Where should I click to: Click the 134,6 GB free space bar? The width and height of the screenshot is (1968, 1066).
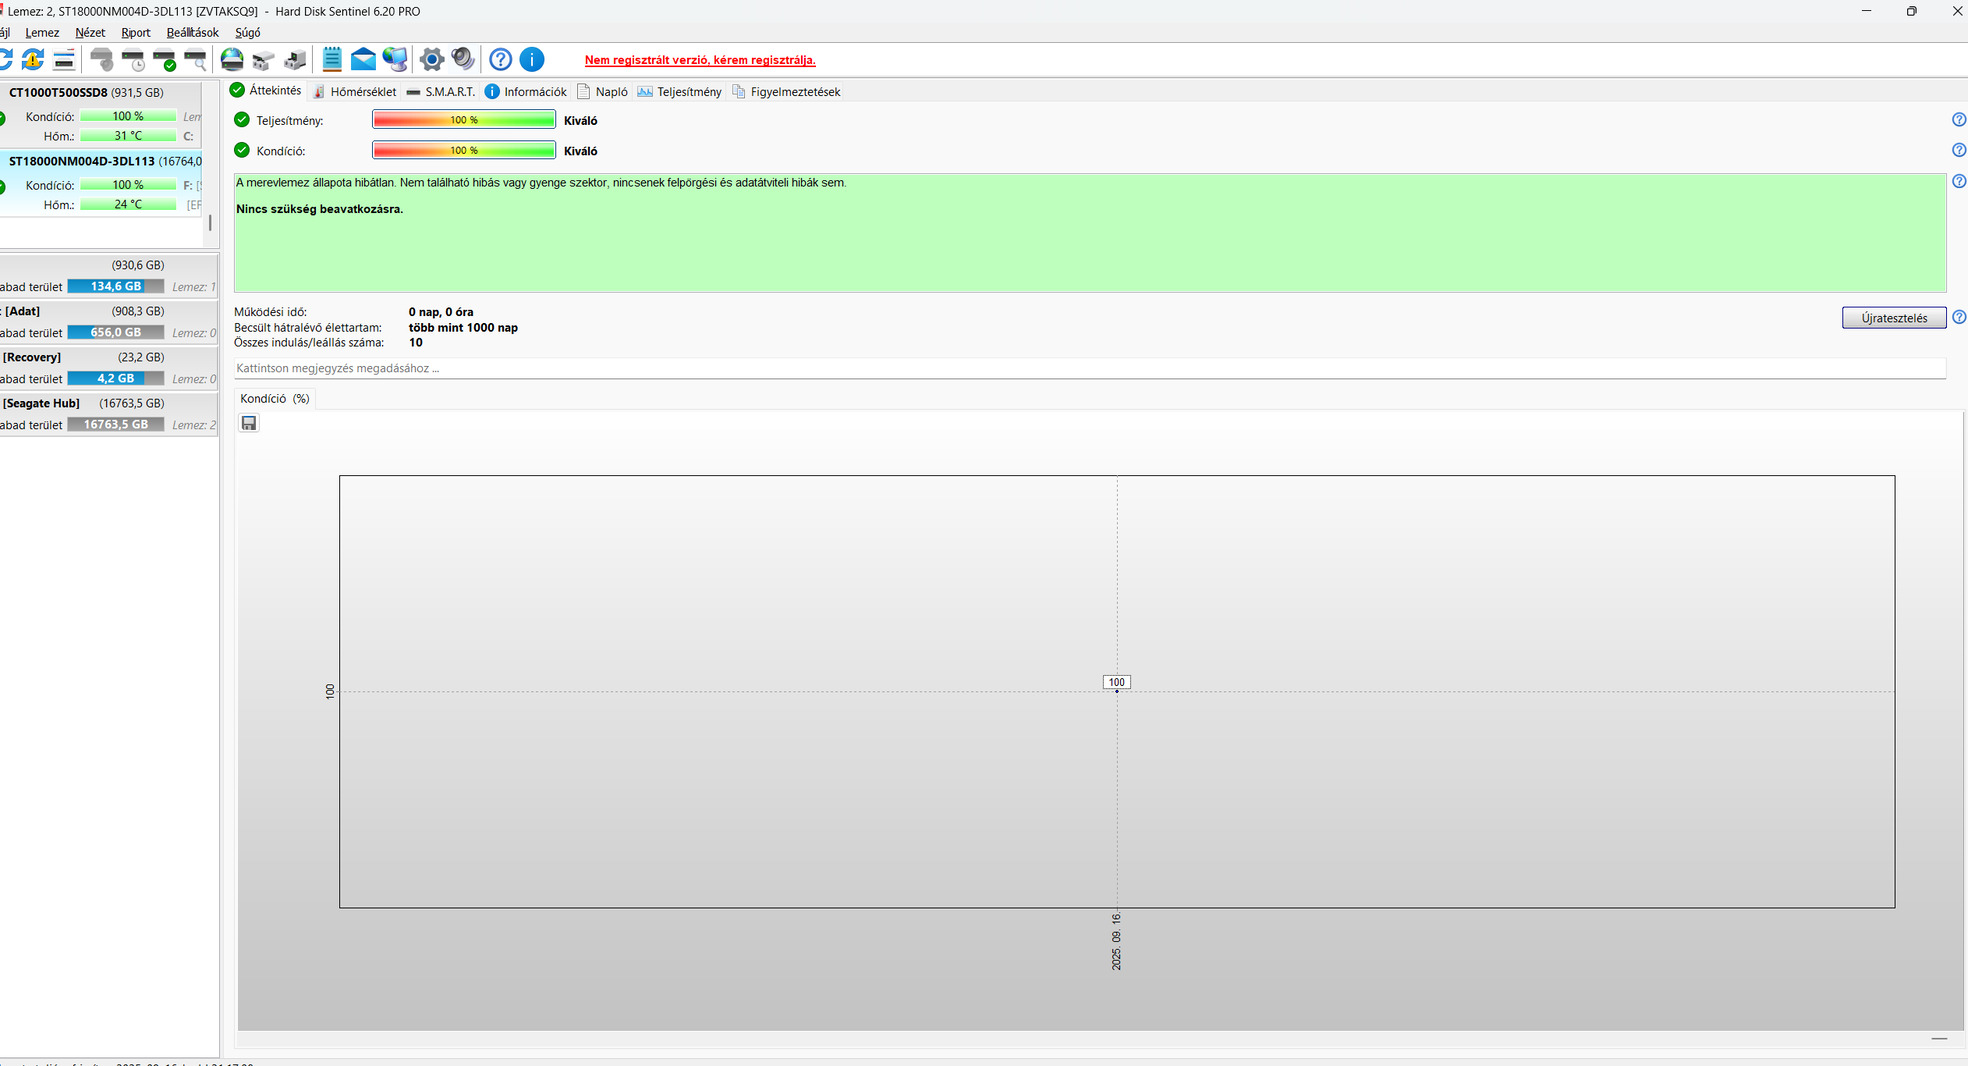(116, 286)
